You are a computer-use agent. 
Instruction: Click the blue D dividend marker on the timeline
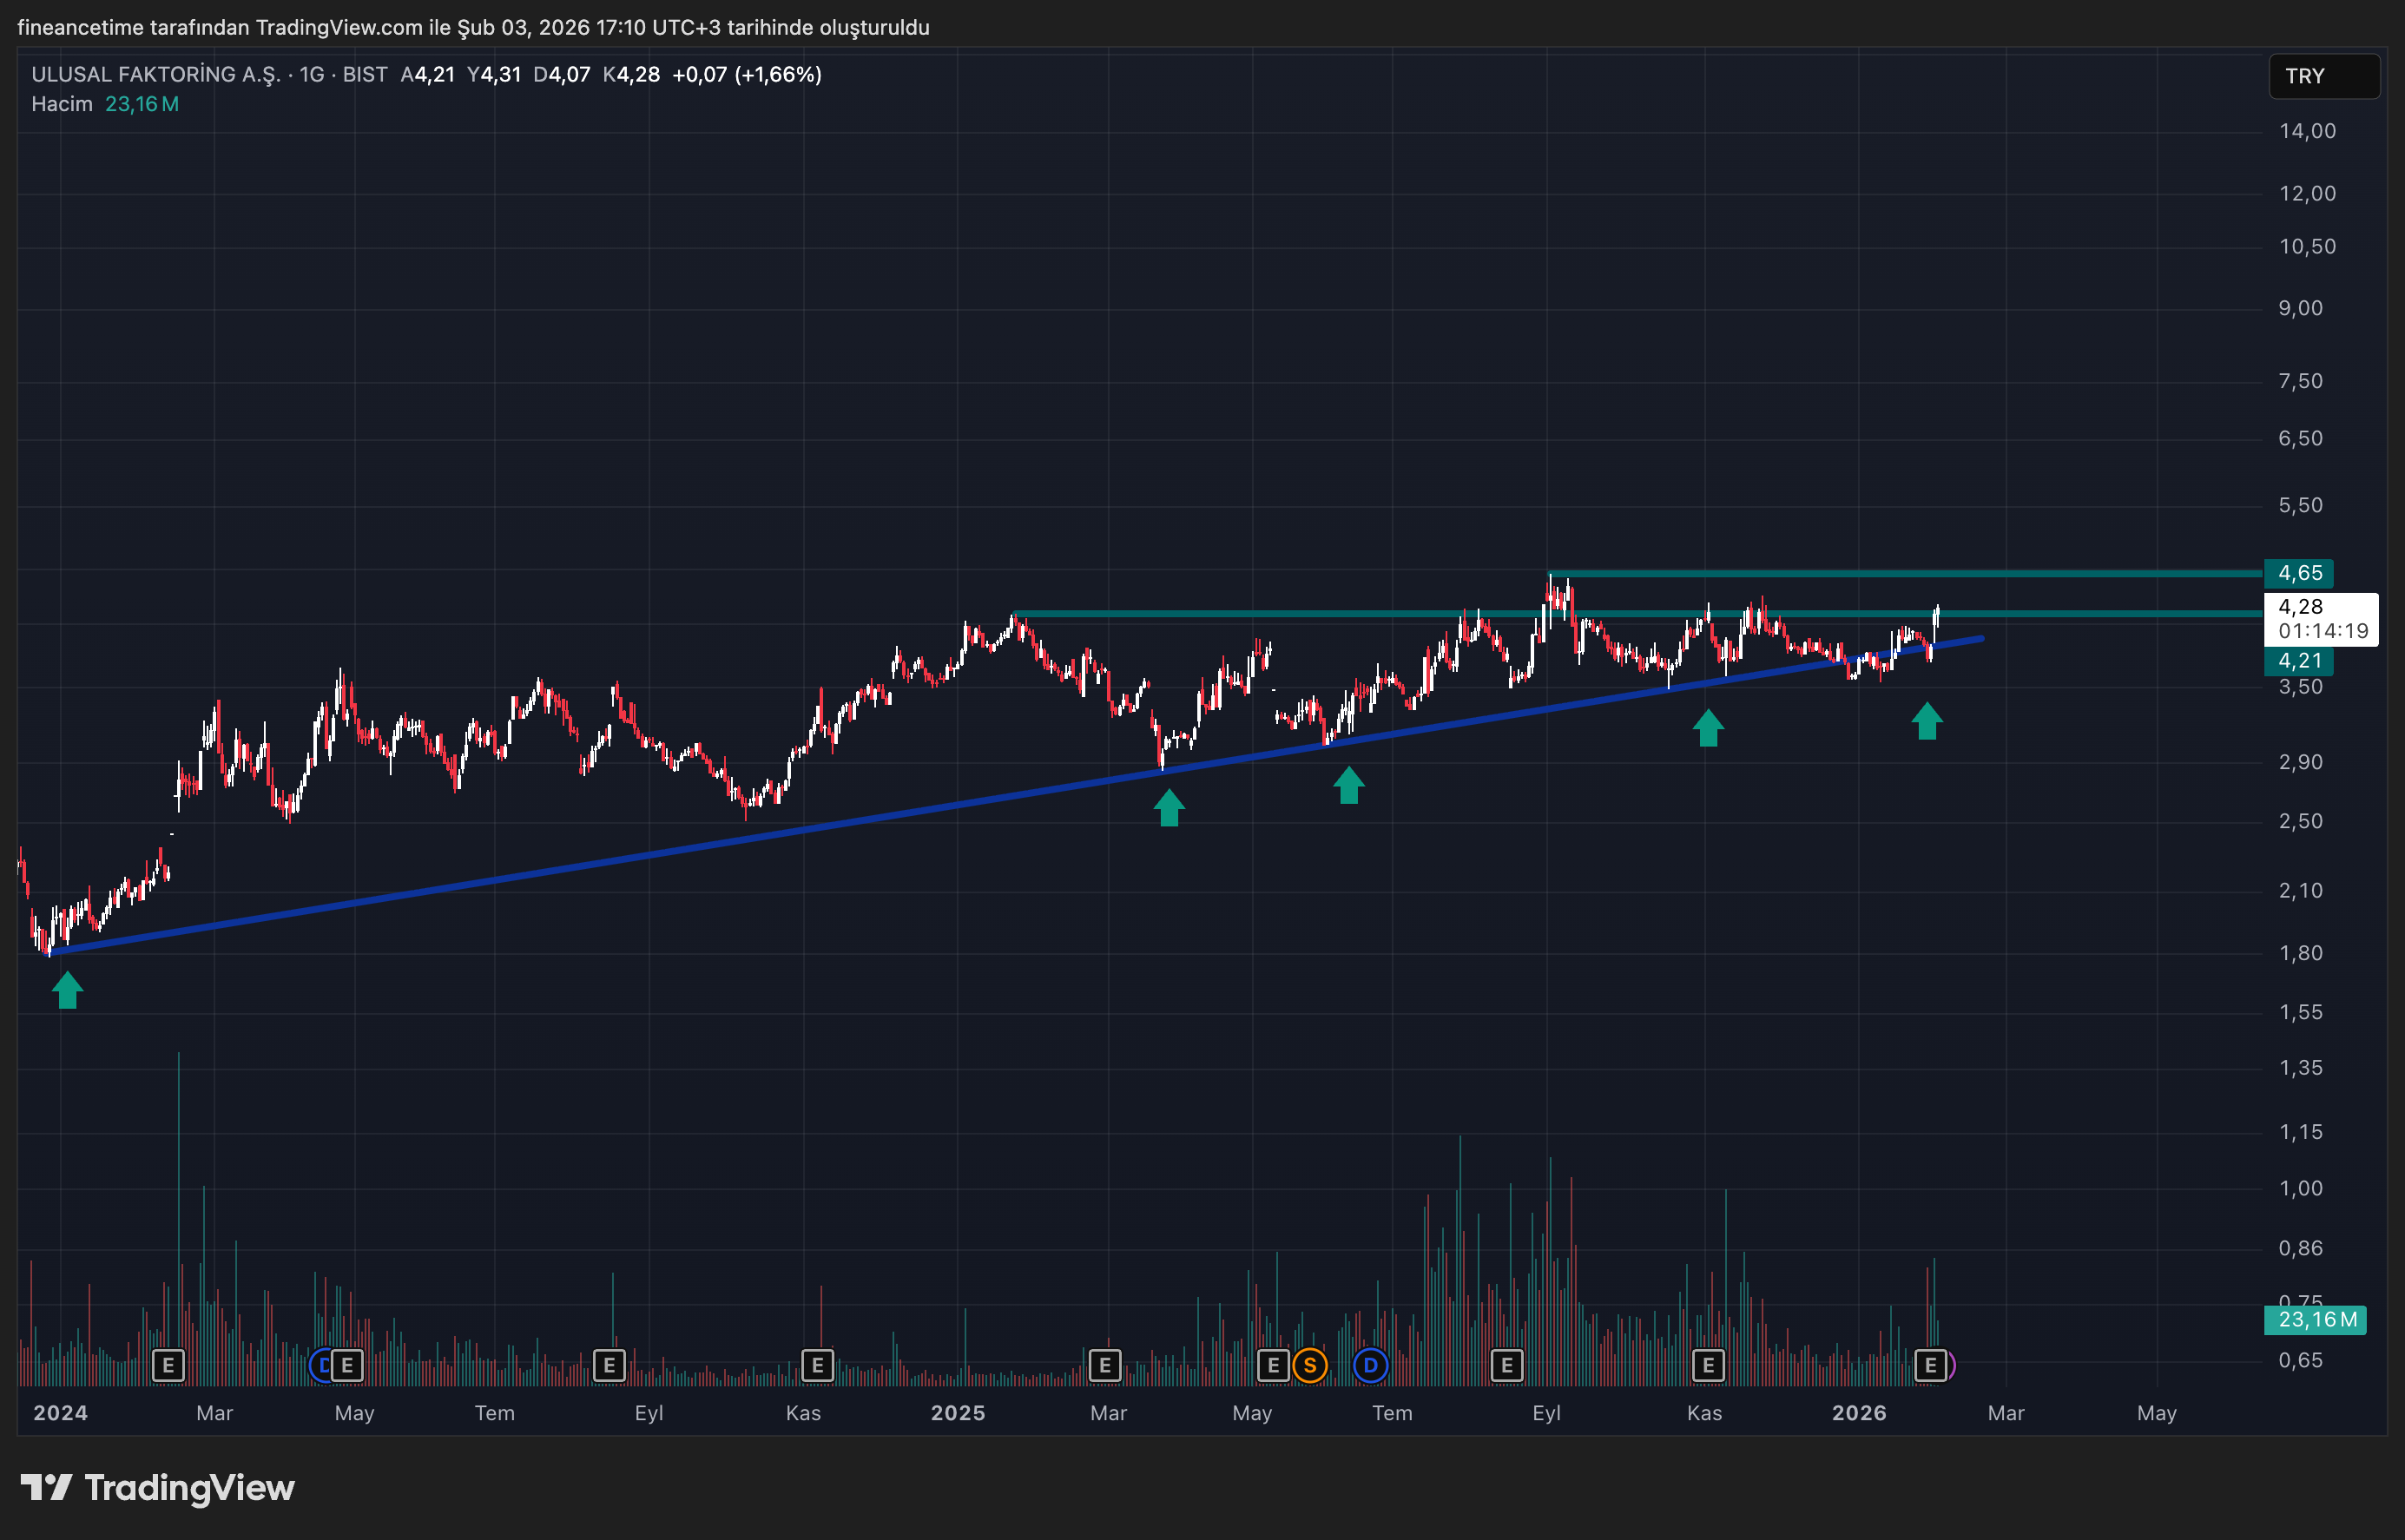[1371, 1364]
